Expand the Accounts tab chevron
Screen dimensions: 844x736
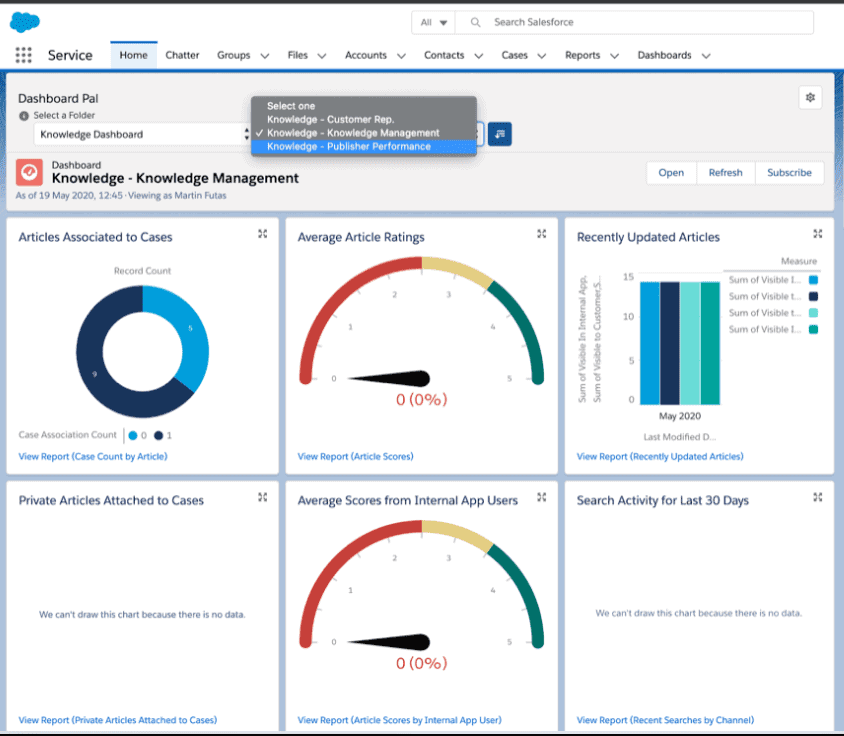401,55
